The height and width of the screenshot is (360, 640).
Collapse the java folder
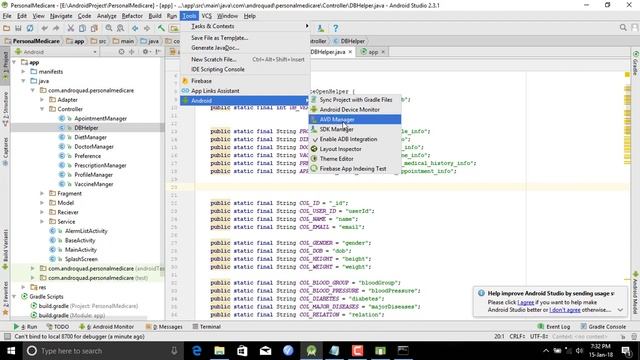[24, 81]
